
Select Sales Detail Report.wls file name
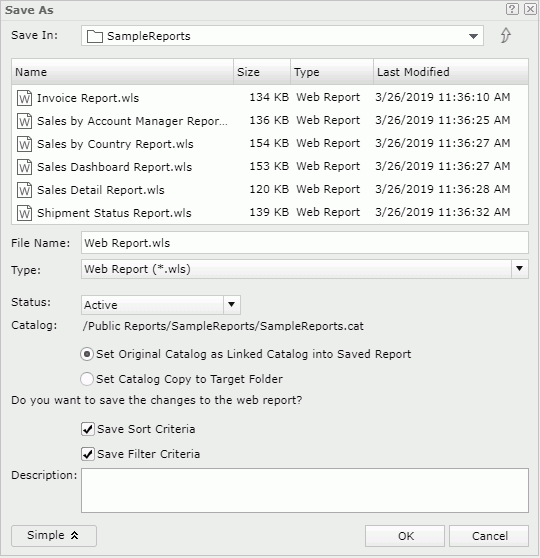101,190
